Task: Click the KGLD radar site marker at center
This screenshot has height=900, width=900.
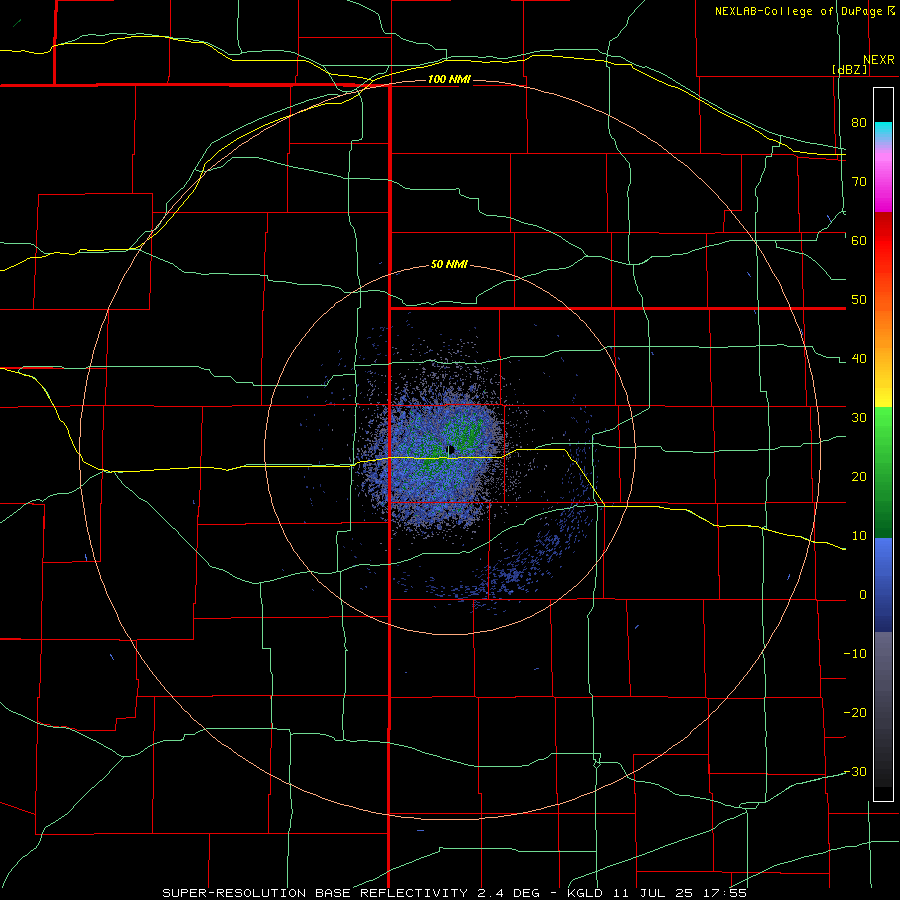Action: (x=451, y=450)
